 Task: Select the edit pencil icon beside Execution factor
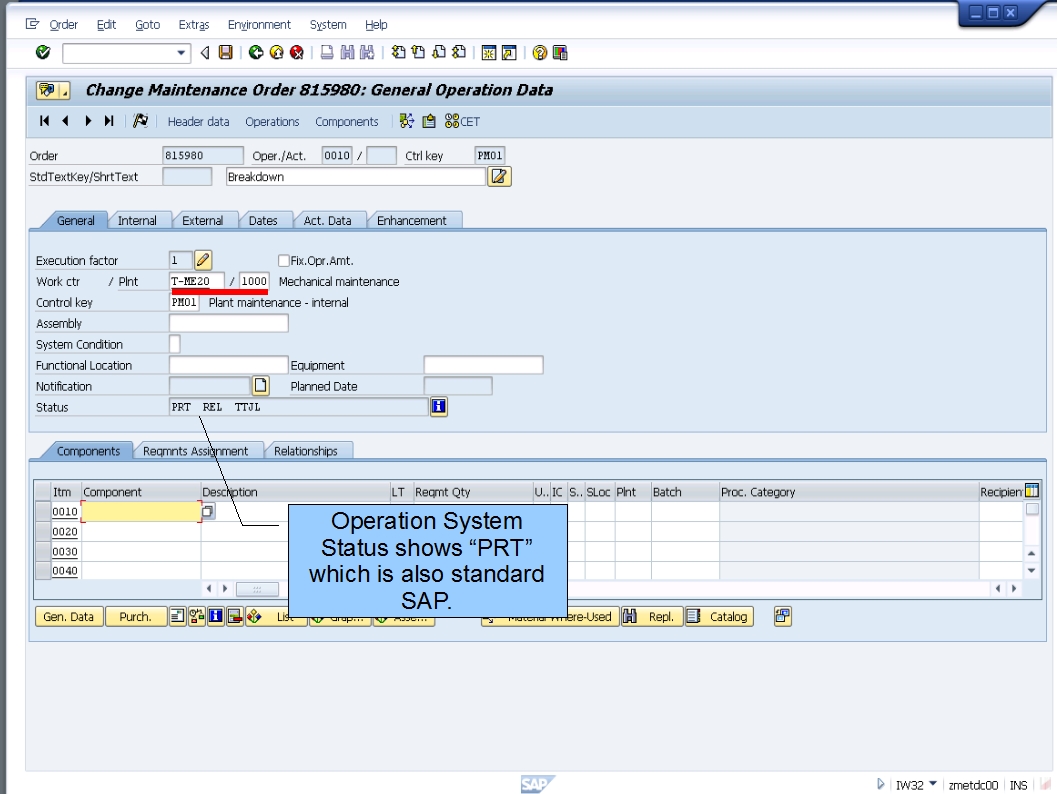point(200,259)
